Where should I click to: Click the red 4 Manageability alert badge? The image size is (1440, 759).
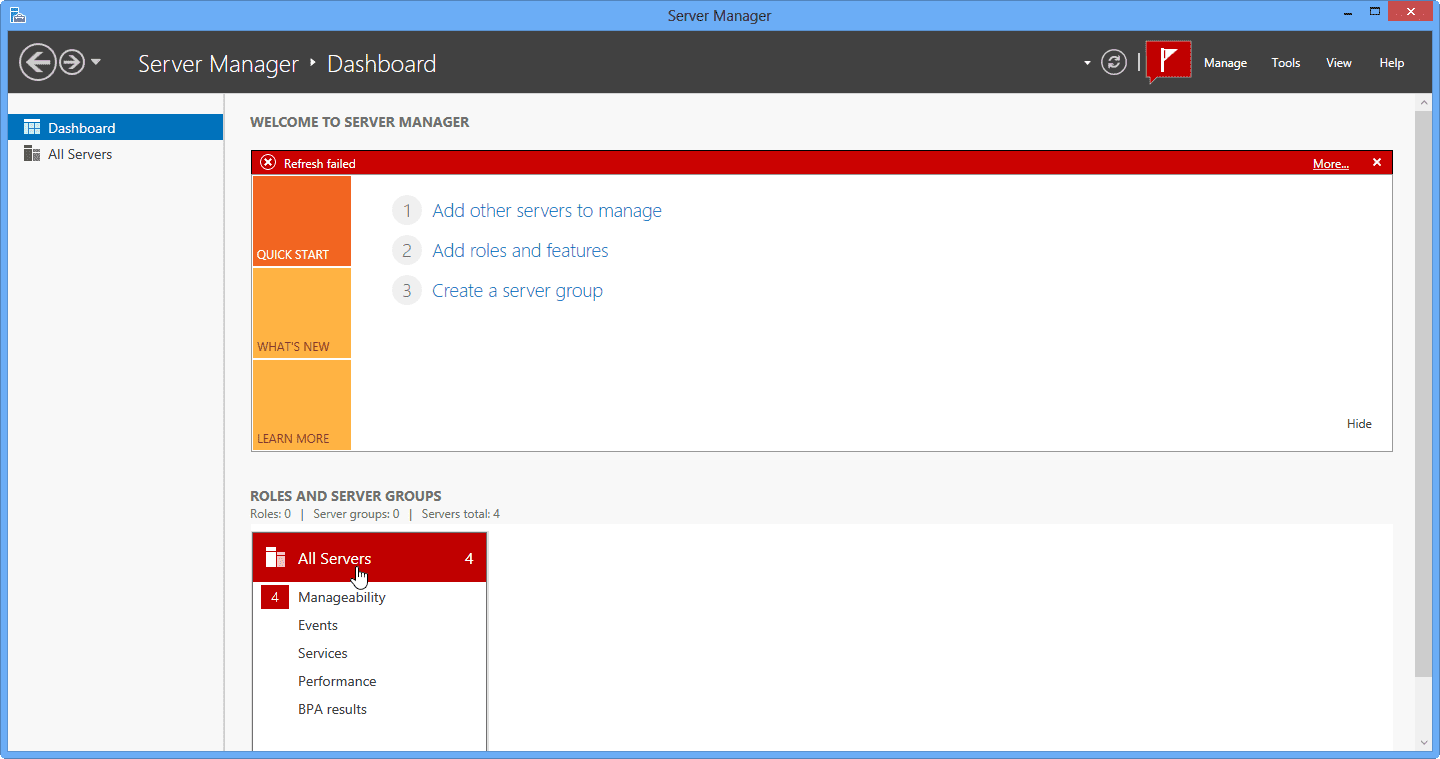(275, 597)
